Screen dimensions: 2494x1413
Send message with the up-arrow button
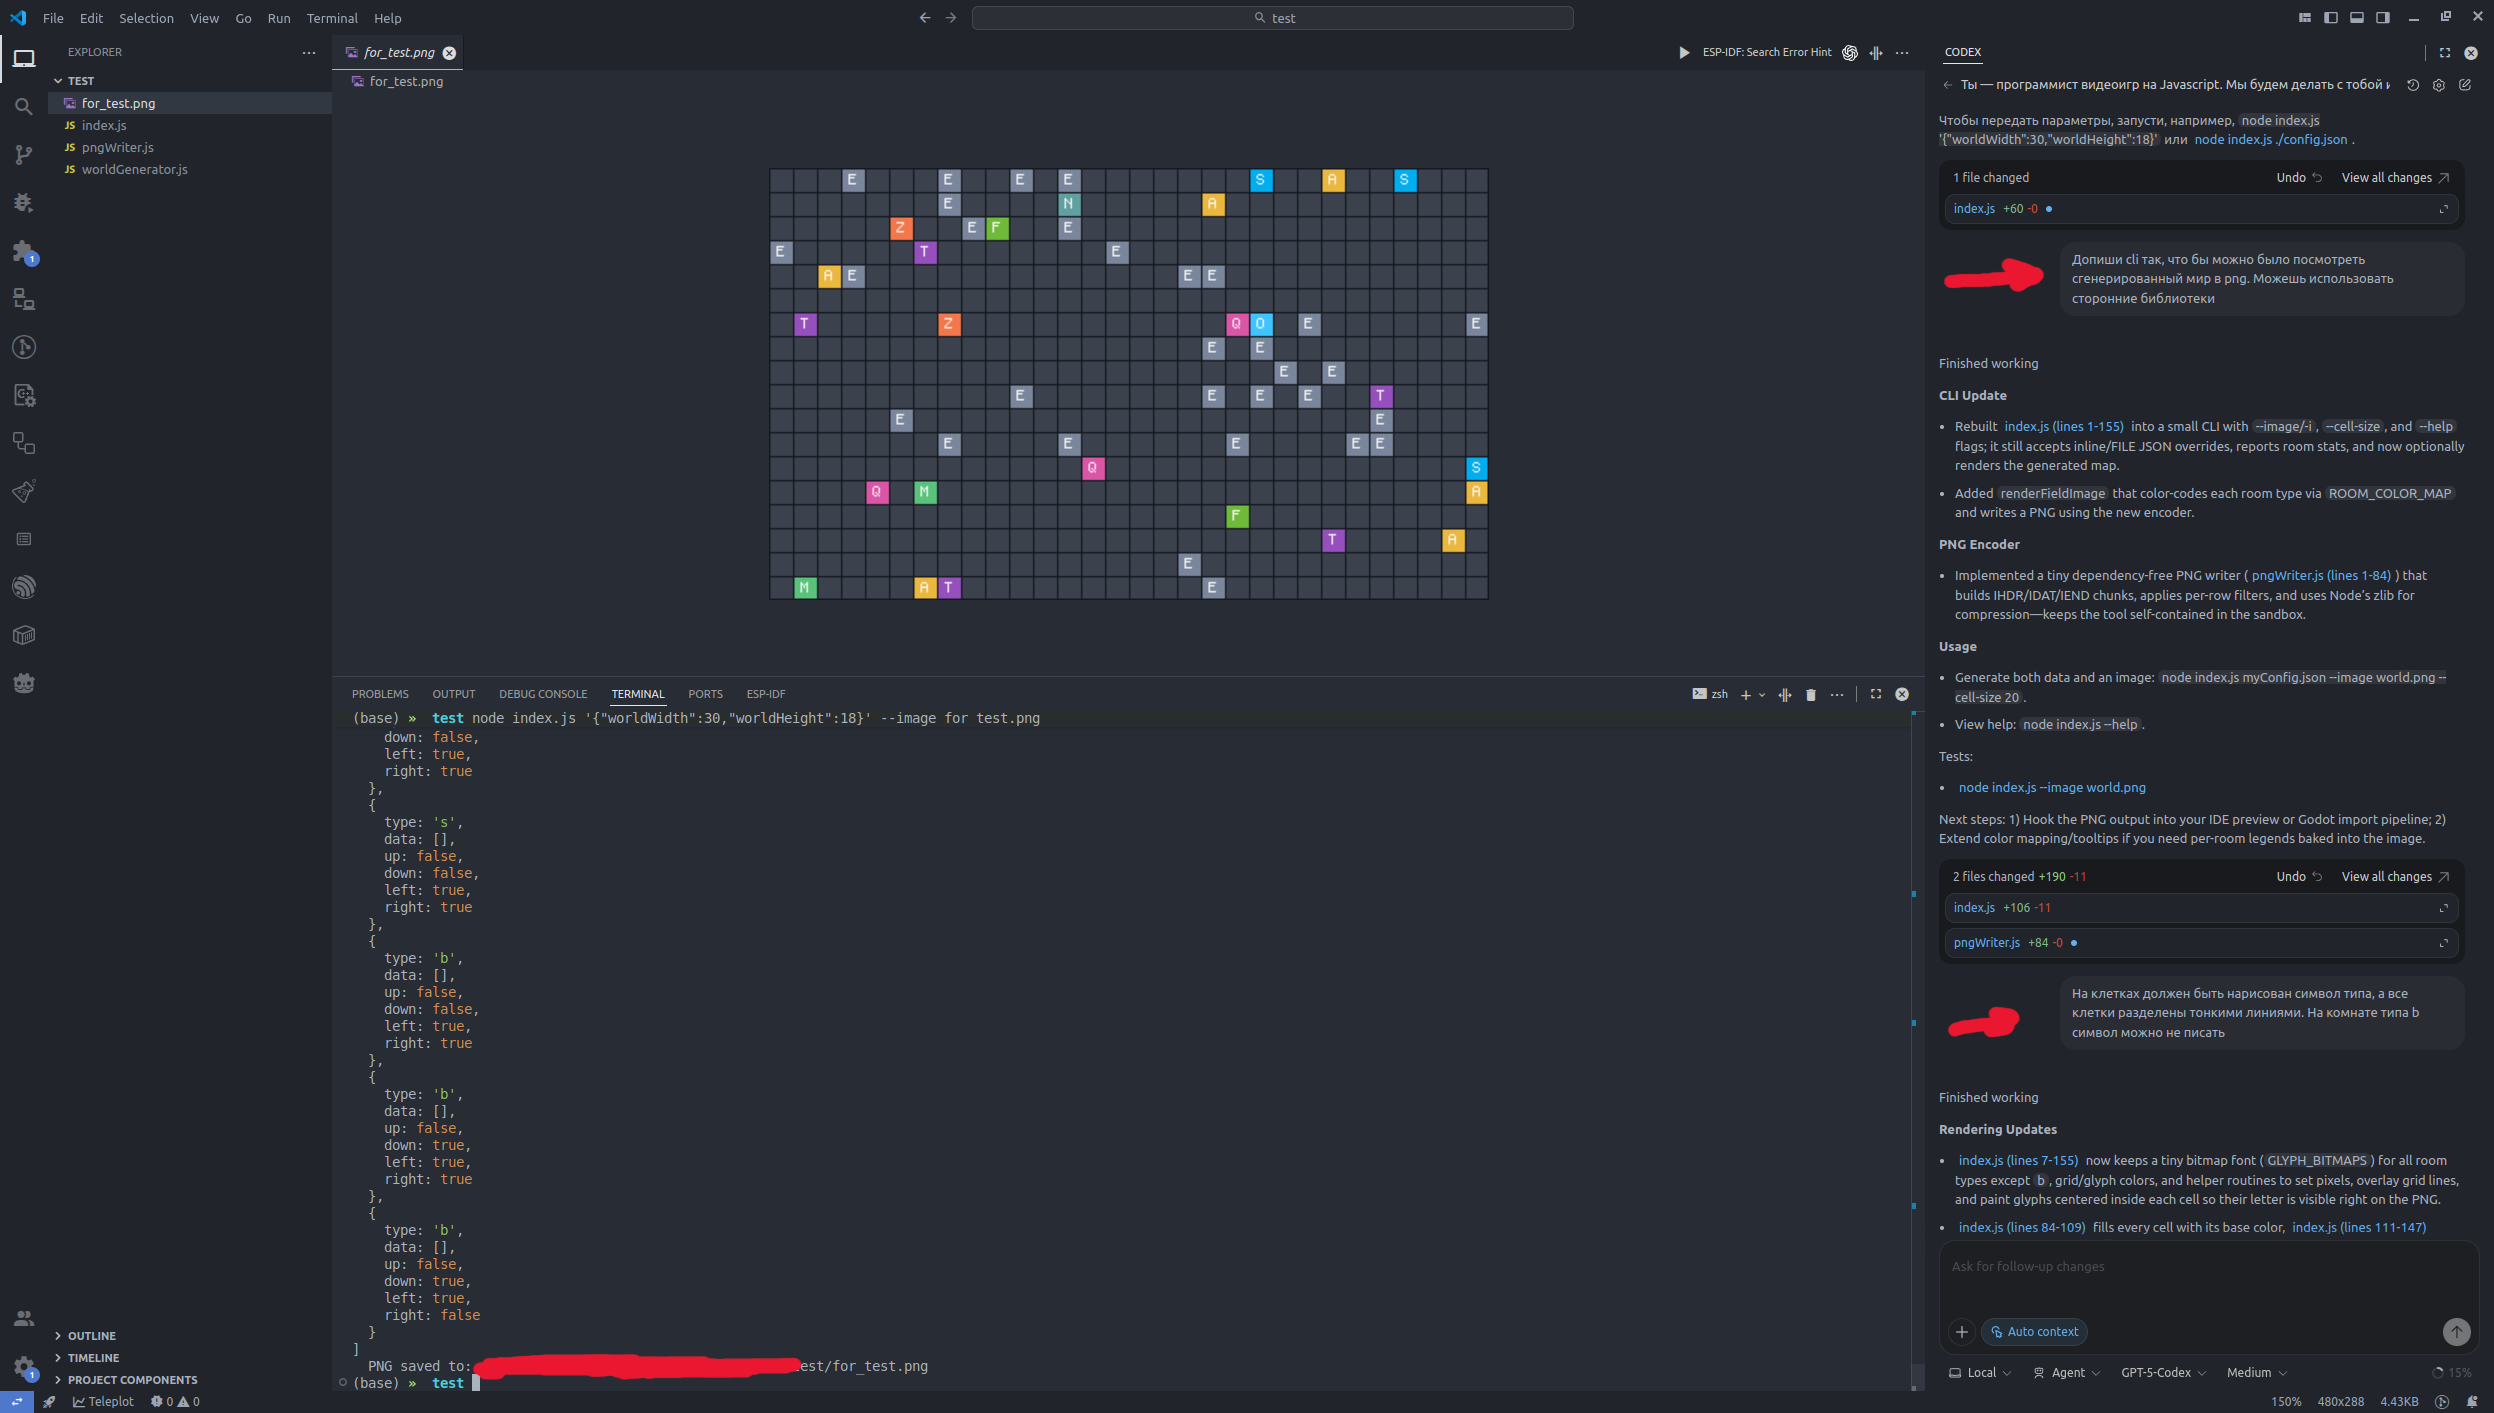[x=2456, y=1331]
